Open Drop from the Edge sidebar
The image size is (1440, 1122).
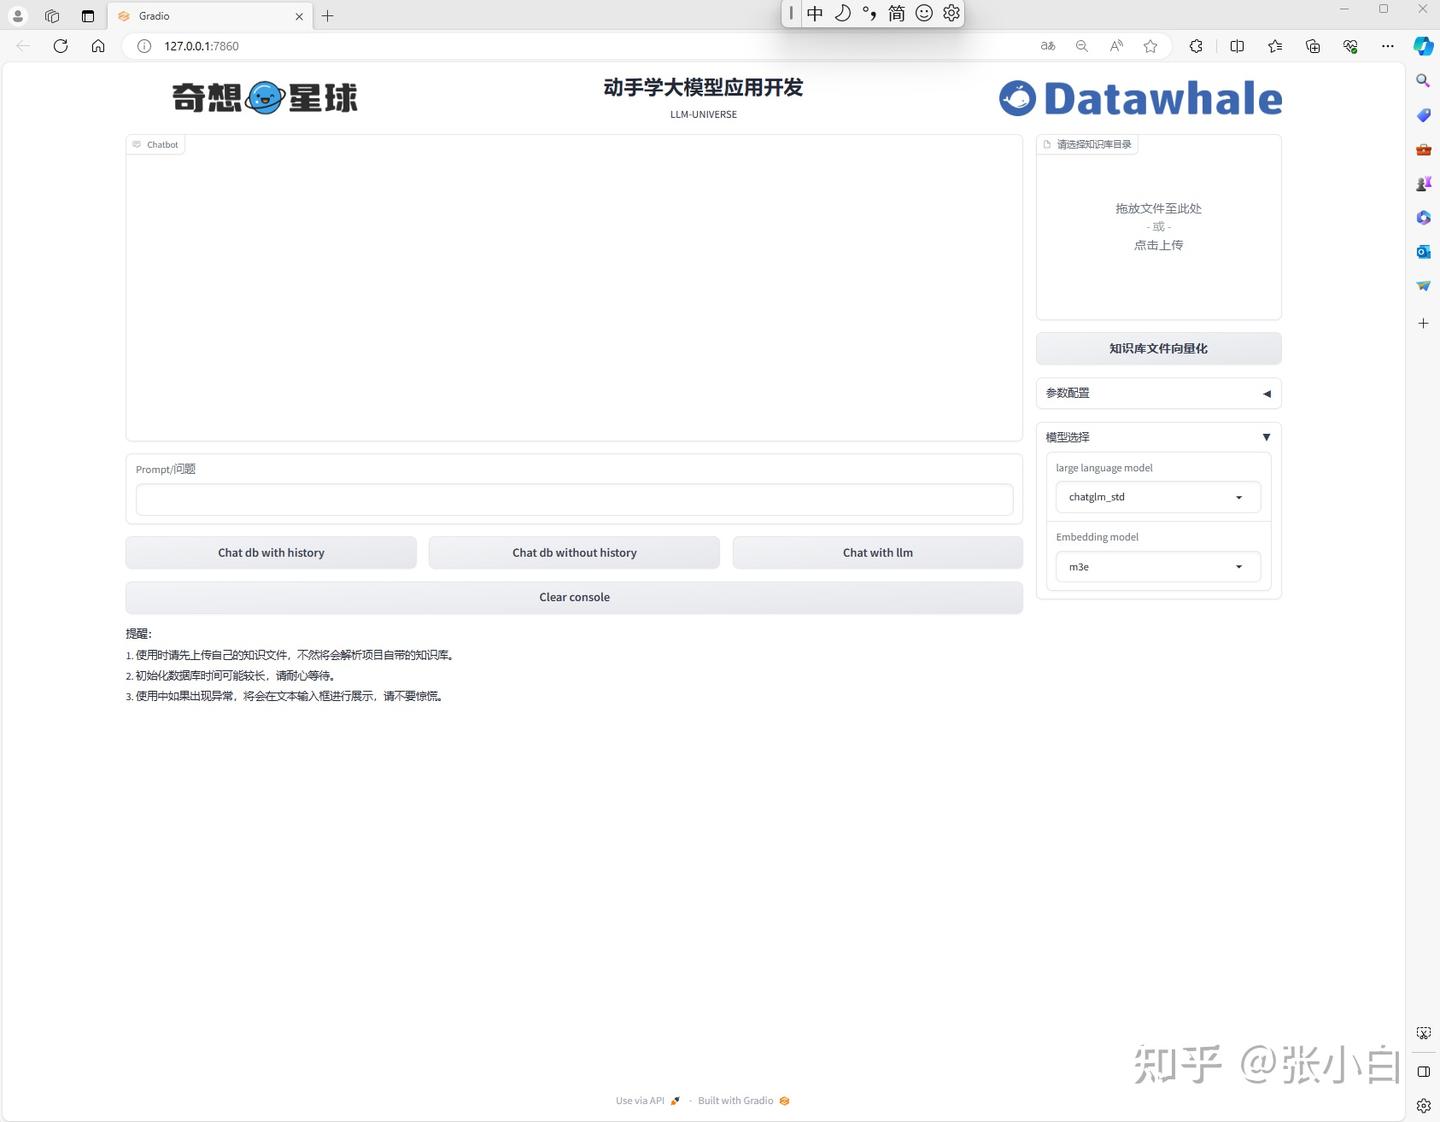pos(1422,285)
